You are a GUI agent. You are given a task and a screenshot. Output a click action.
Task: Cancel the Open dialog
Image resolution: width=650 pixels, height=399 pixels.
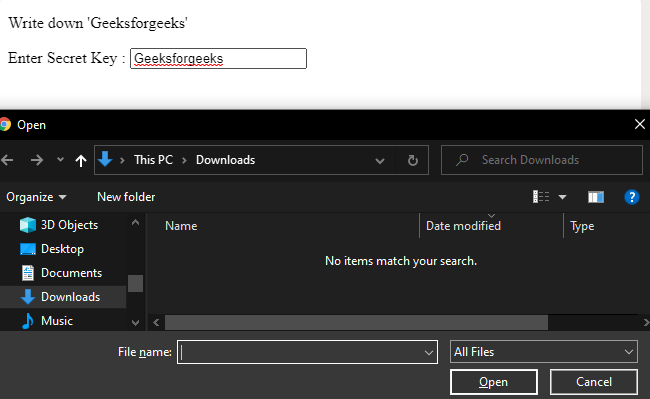[x=594, y=382]
